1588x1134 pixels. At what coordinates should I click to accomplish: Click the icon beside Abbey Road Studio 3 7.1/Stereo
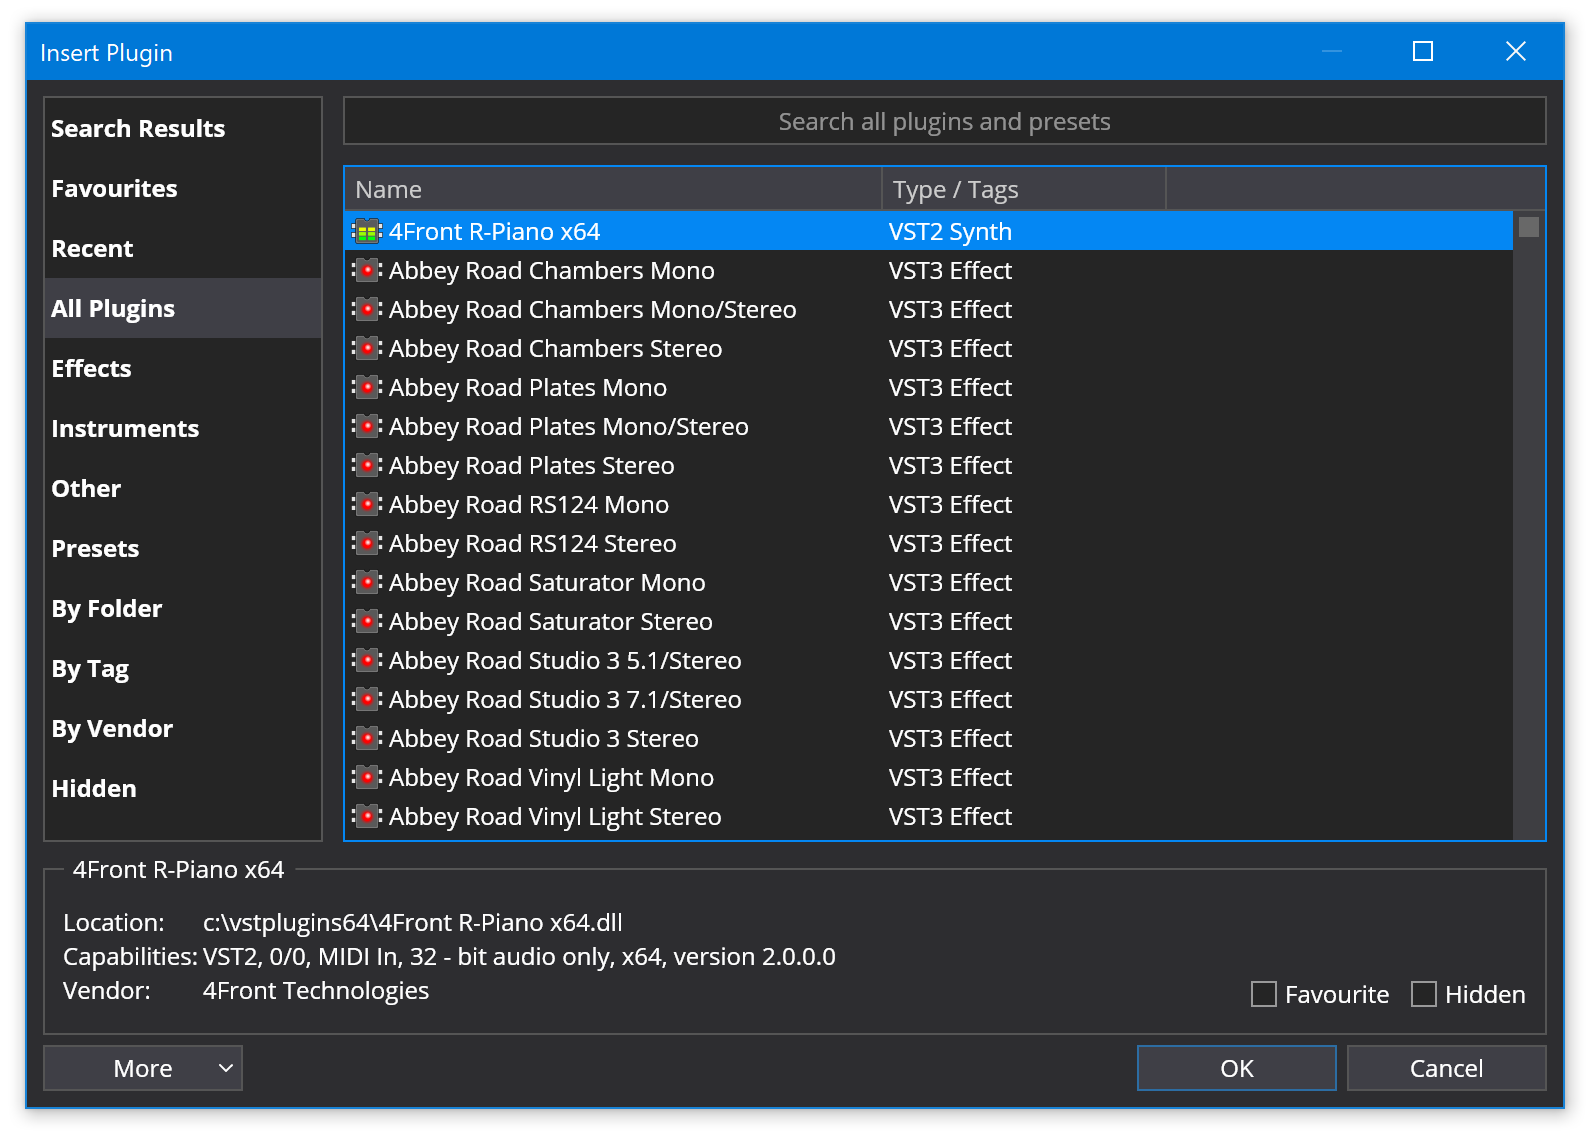point(367,700)
